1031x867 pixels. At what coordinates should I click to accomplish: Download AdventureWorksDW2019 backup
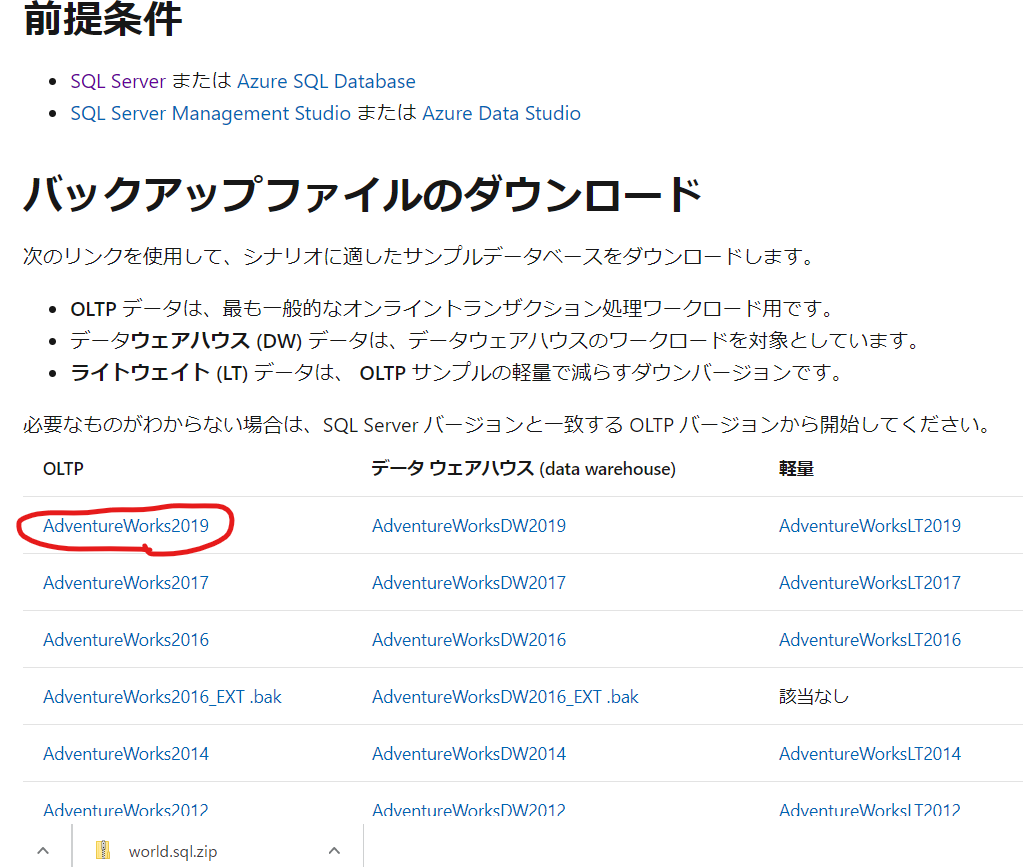[x=469, y=526]
